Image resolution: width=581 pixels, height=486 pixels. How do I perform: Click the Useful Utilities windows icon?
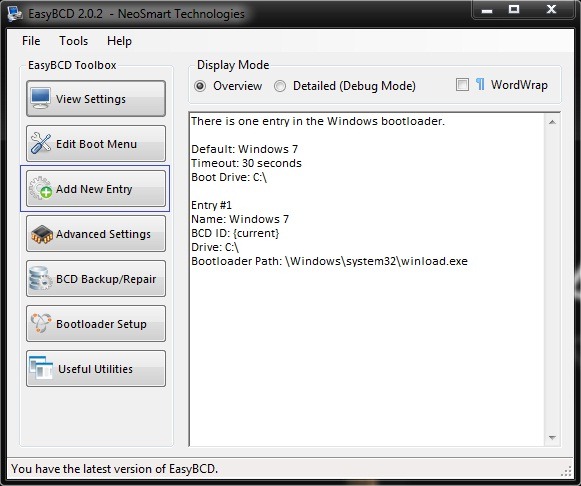pyautogui.click(x=41, y=368)
